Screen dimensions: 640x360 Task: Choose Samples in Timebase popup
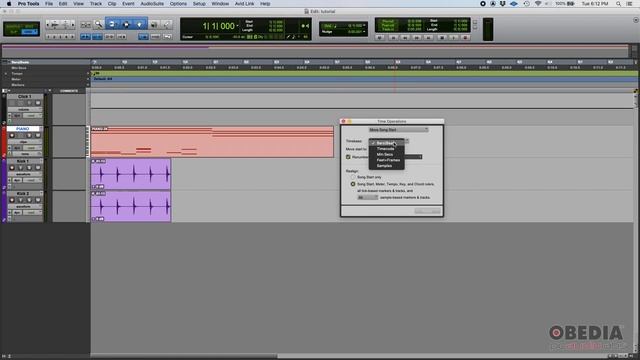(387, 166)
